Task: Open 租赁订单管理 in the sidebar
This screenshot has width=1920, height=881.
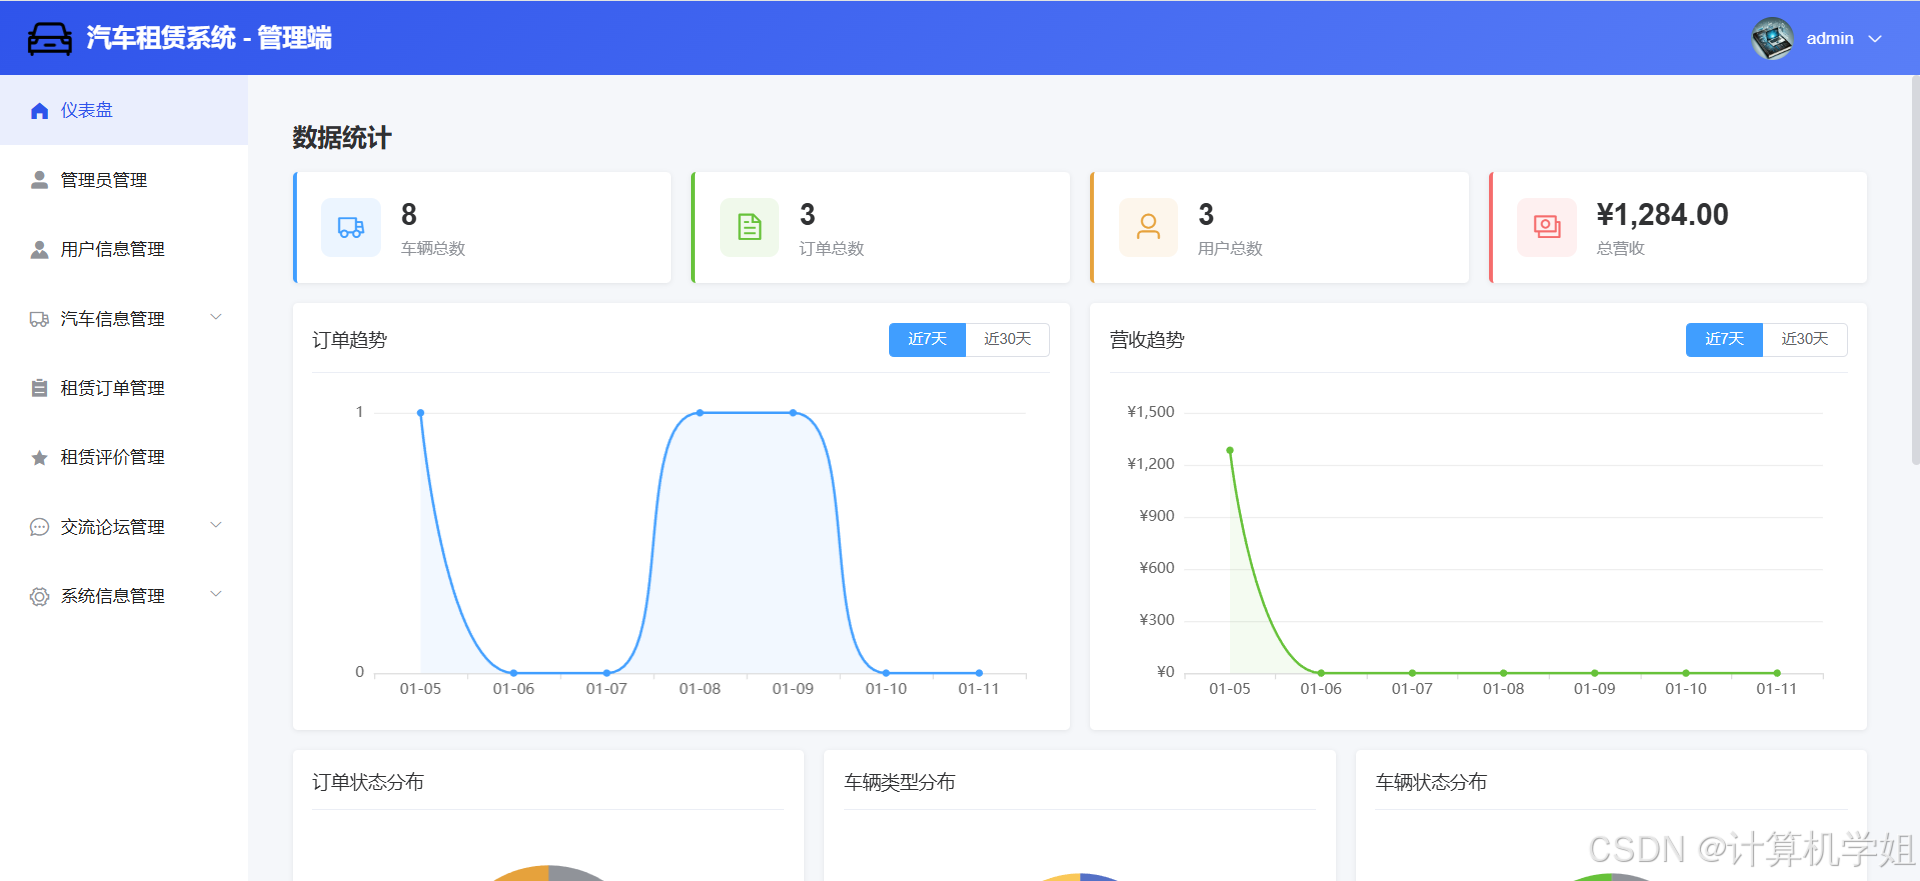Action: tap(124, 388)
